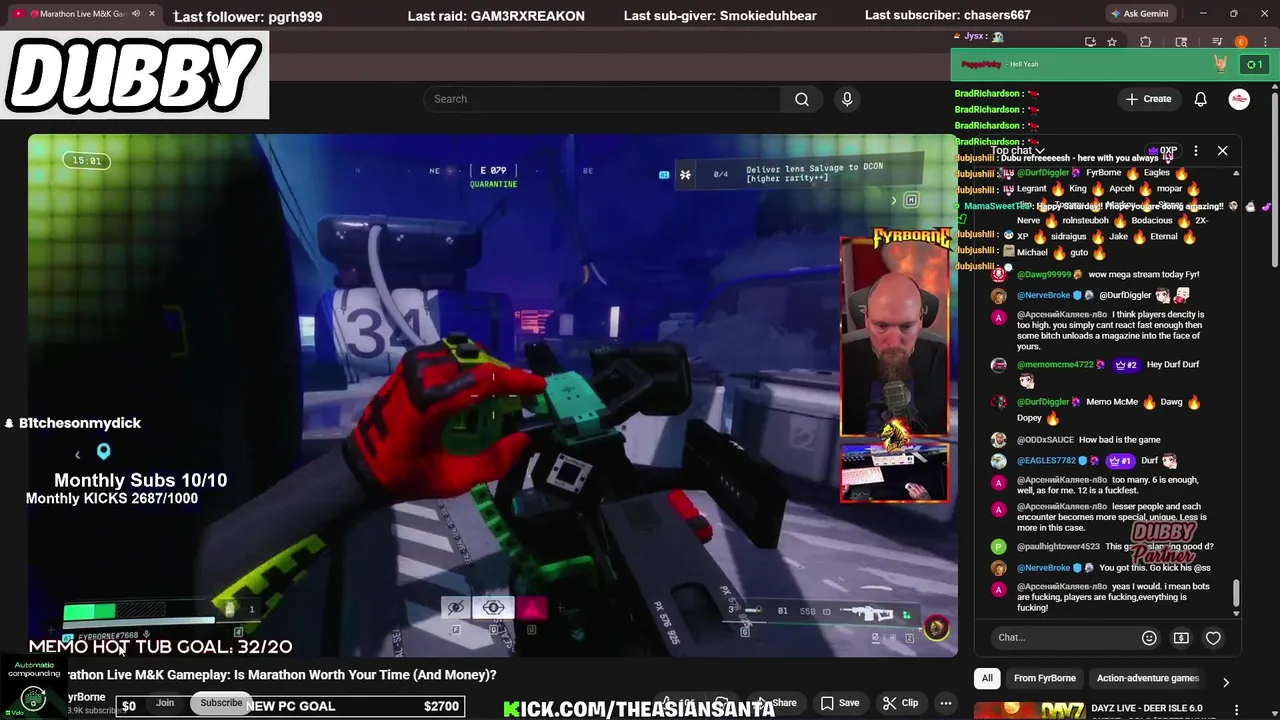1280x720 pixels.
Task: Click the install app icon in address bar
Action: coord(1090,42)
